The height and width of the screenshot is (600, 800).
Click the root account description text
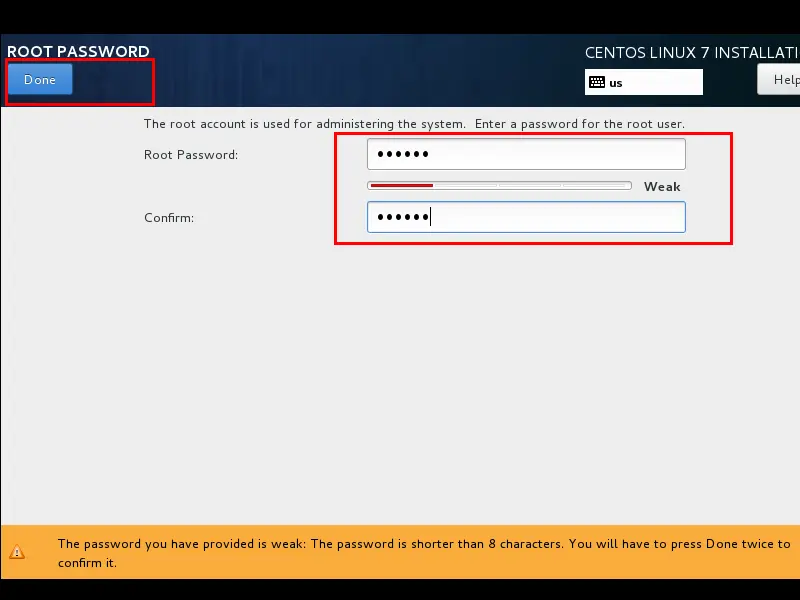point(414,124)
